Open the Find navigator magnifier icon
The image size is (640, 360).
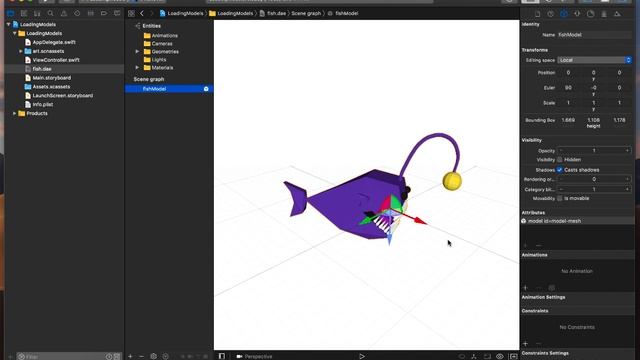coord(51,13)
